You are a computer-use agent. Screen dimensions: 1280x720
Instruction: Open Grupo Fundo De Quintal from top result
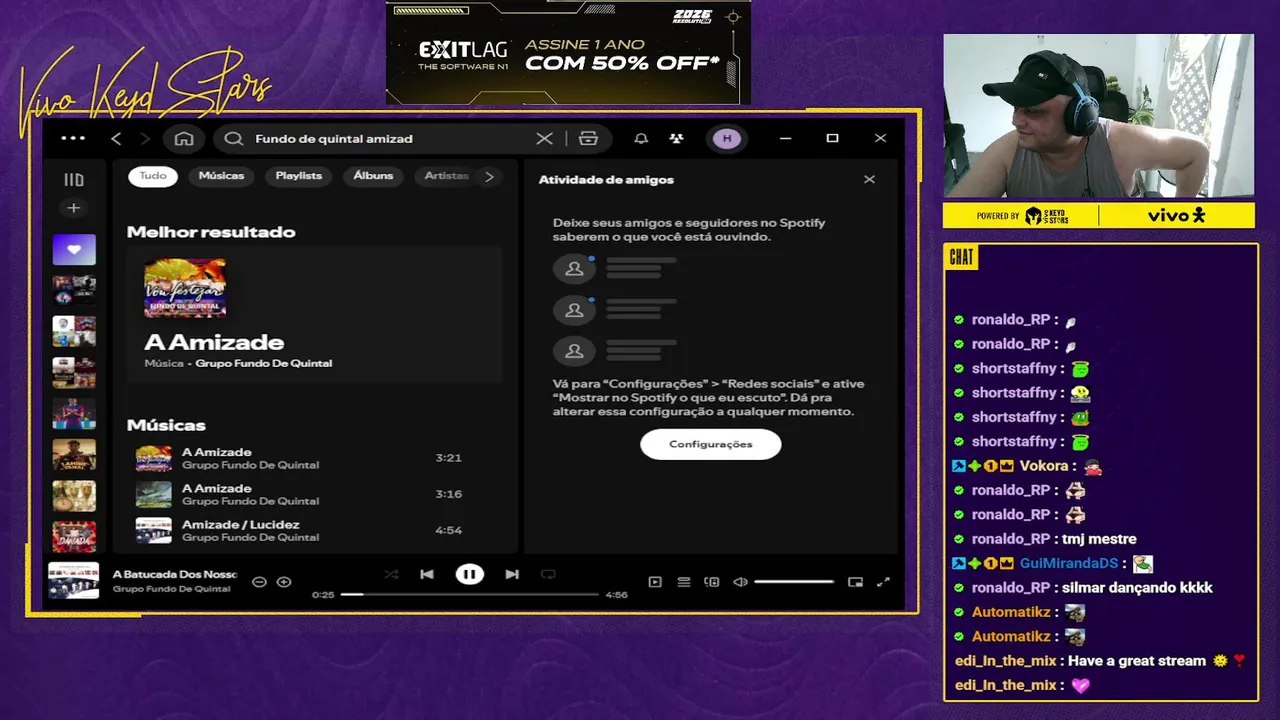(263, 363)
